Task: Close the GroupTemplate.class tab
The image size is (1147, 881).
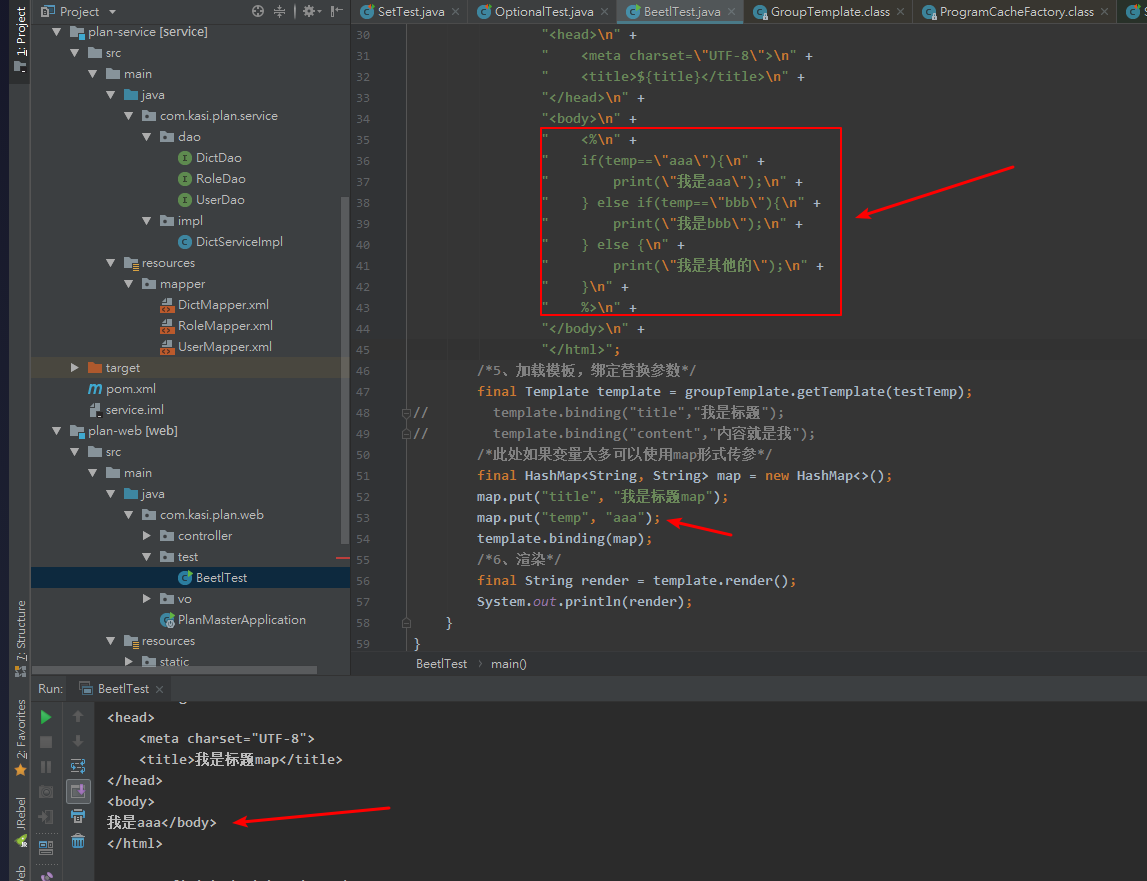Action: pos(900,12)
